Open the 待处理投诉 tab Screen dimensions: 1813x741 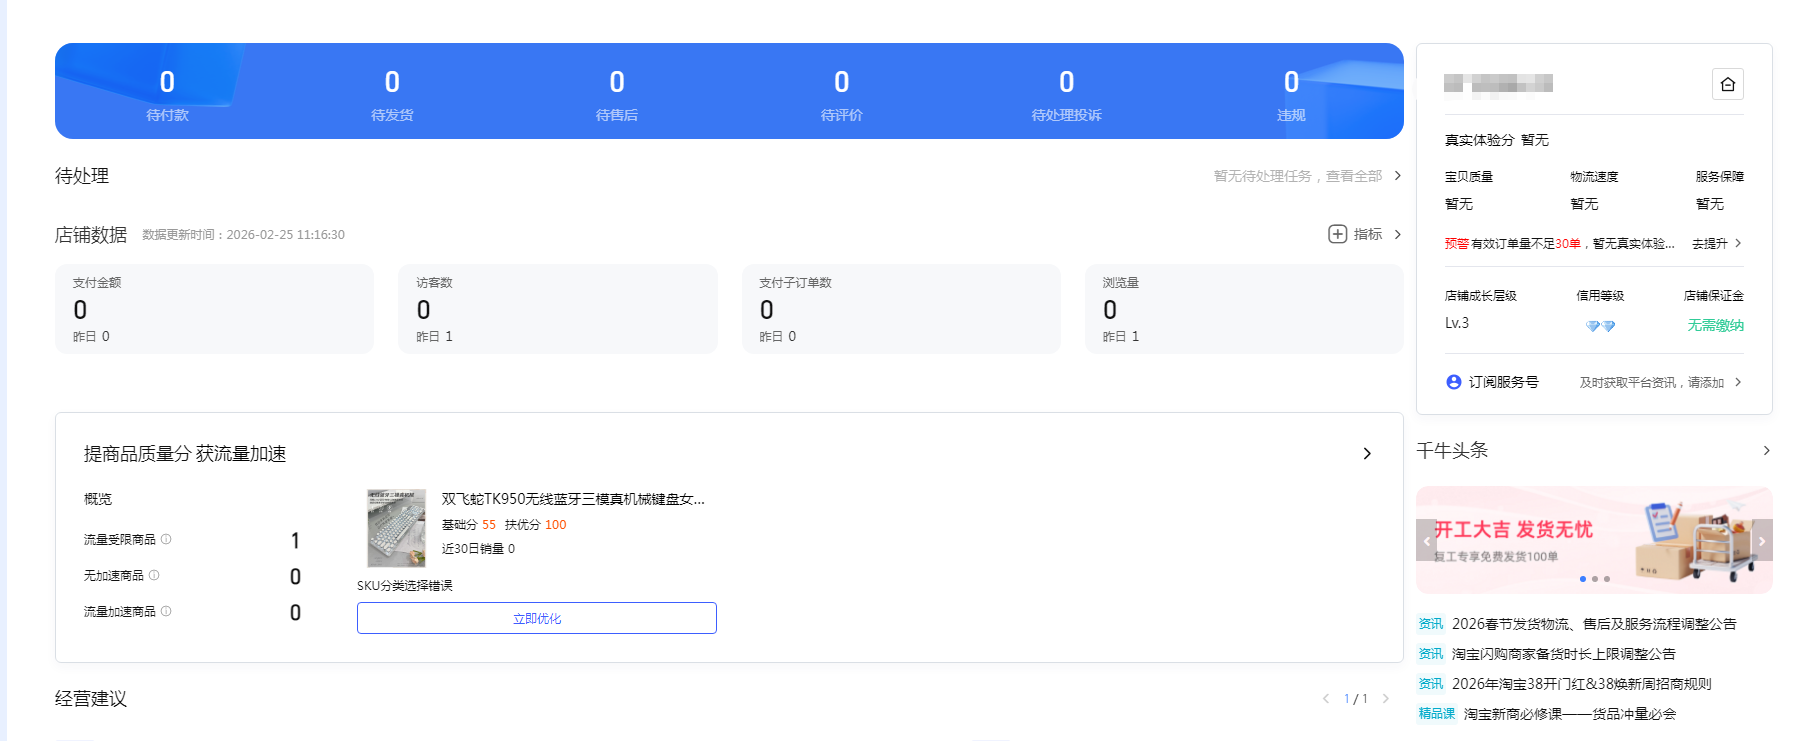pyautogui.click(x=1067, y=94)
